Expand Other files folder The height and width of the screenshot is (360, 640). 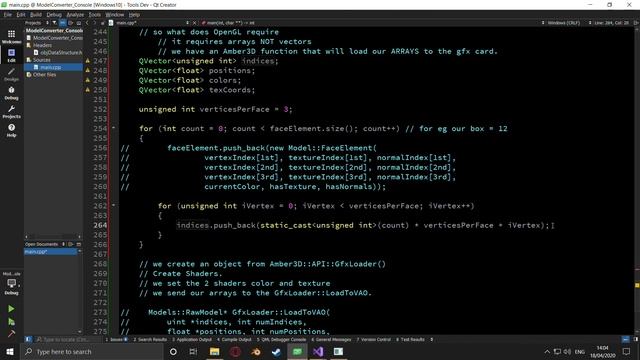point(44,75)
